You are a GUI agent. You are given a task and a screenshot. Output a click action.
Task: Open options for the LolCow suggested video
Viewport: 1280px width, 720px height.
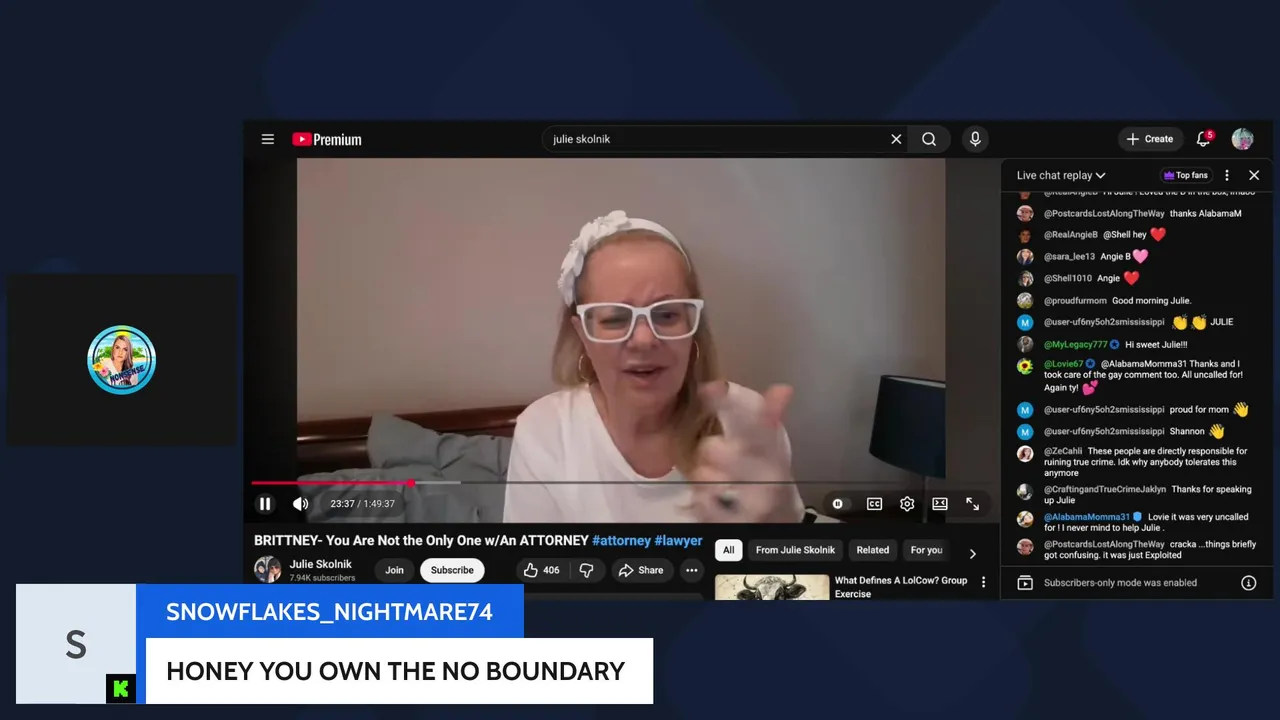pyautogui.click(x=983, y=582)
